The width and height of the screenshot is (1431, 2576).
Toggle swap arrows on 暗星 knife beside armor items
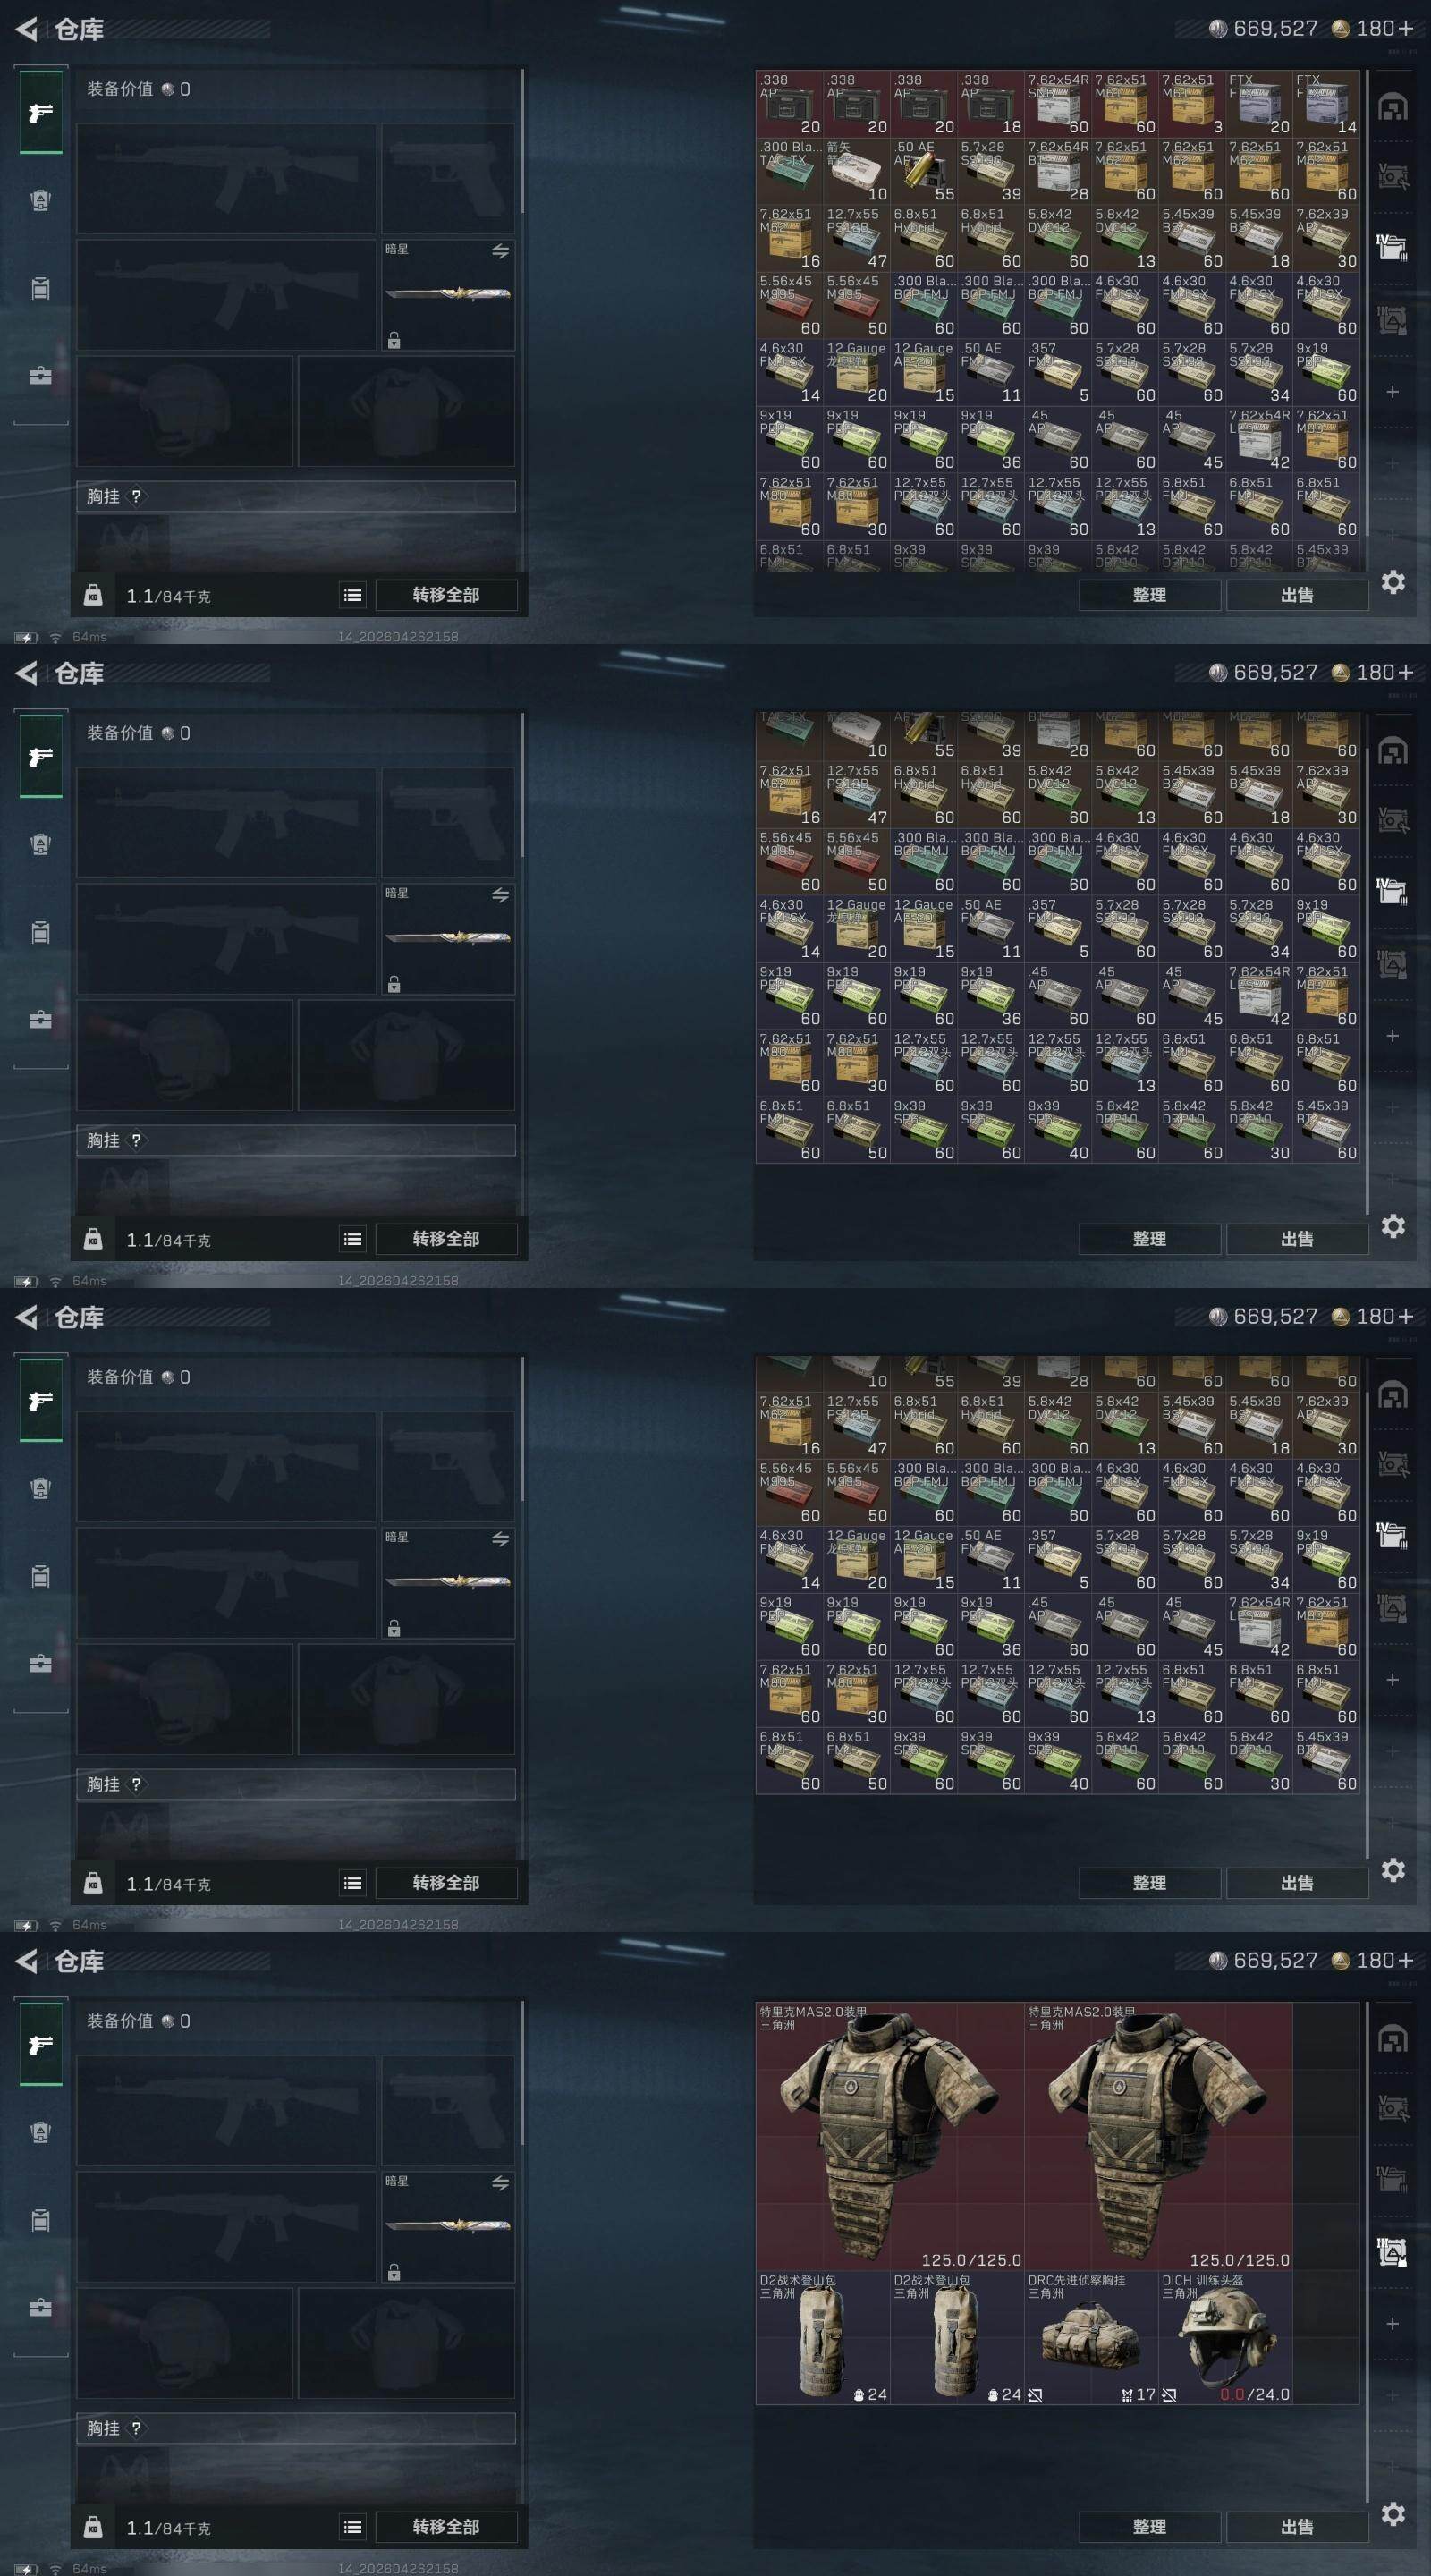pos(500,2183)
